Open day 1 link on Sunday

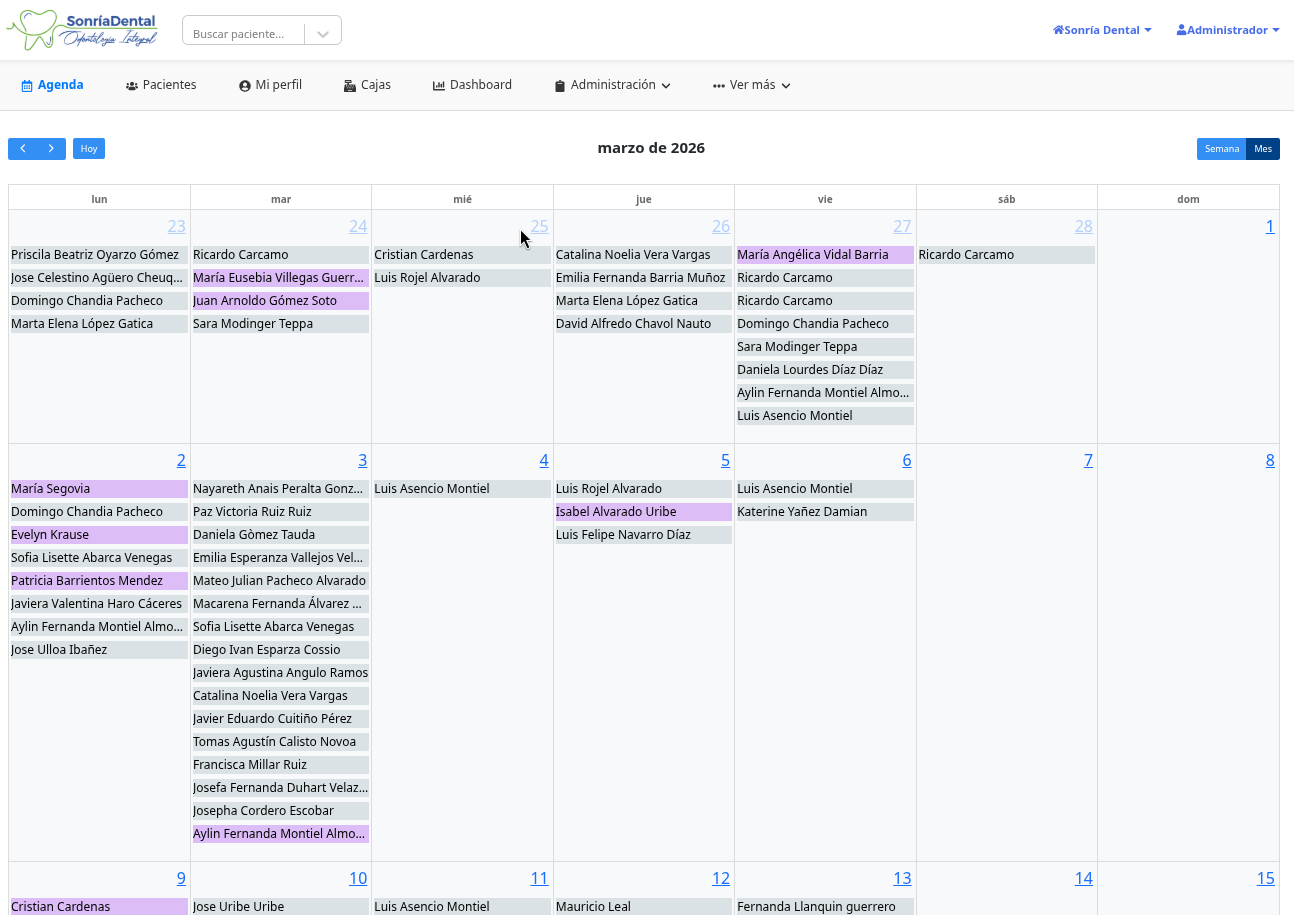coord(1270,226)
